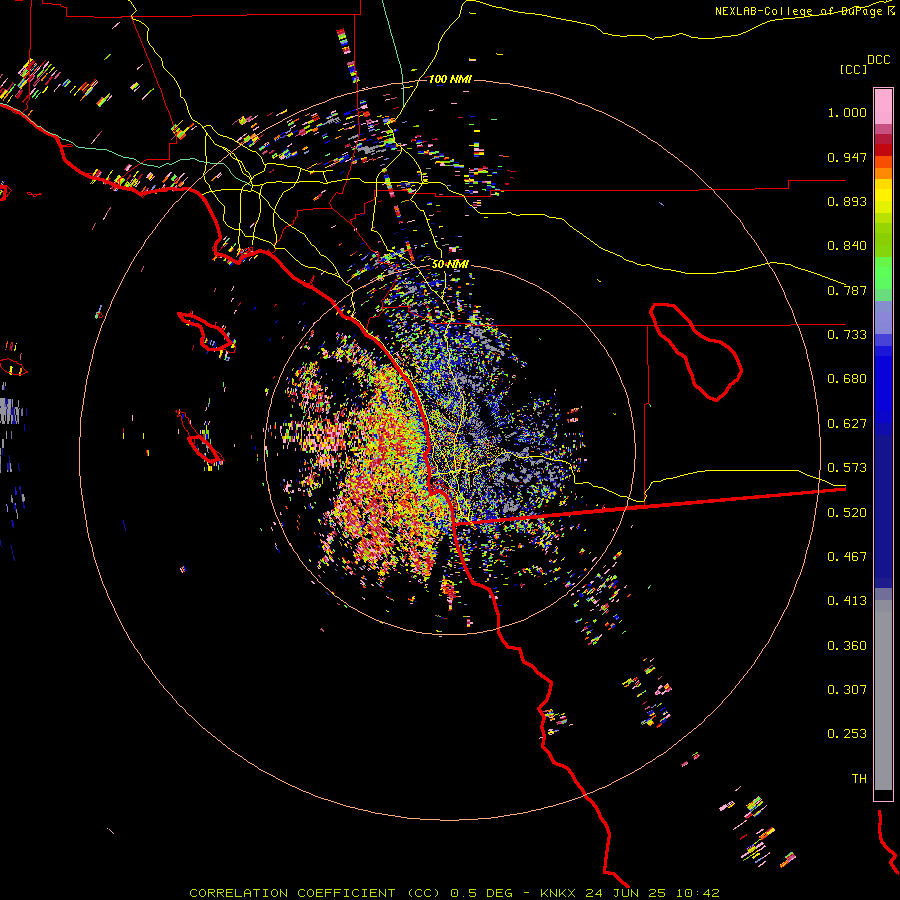Click the [CC] units label
This screenshot has width=900, height=900.
(x=854, y=69)
